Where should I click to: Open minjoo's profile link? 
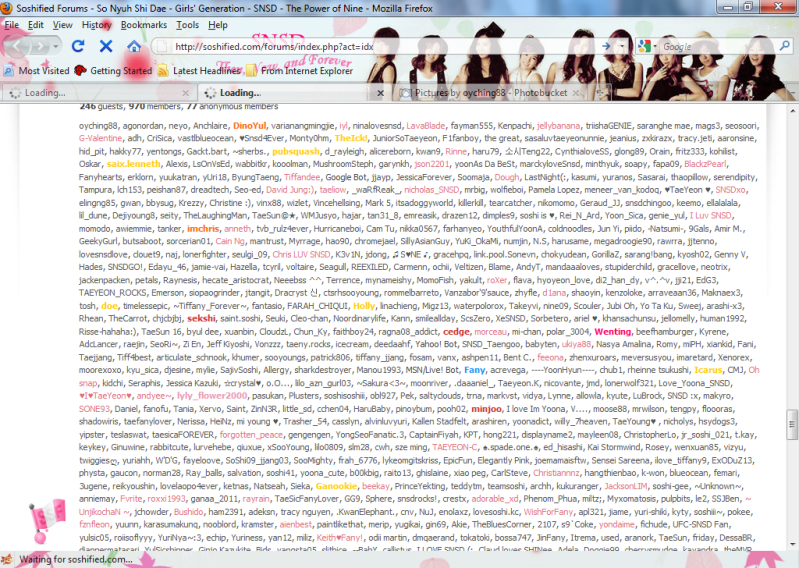pyautogui.click(x=486, y=409)
